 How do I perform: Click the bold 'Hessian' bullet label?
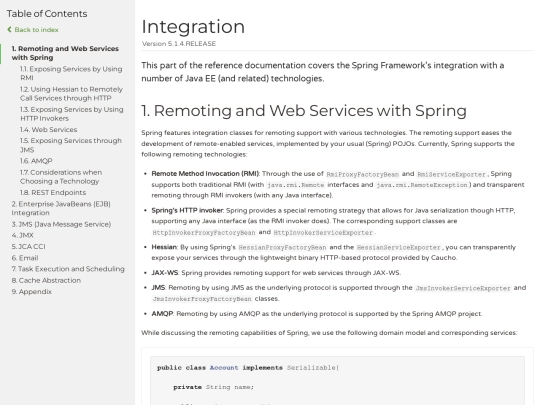coord(164,247)
